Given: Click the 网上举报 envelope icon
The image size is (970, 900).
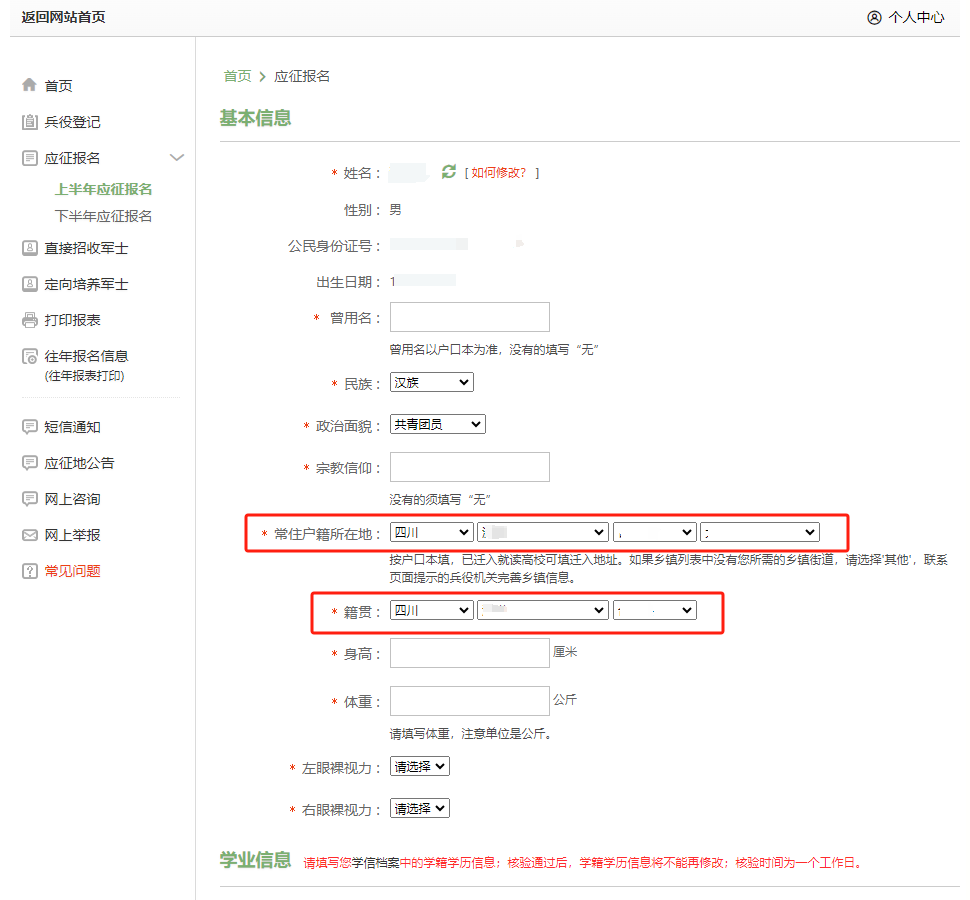Looking at the screenshot, I should [29, 535].
